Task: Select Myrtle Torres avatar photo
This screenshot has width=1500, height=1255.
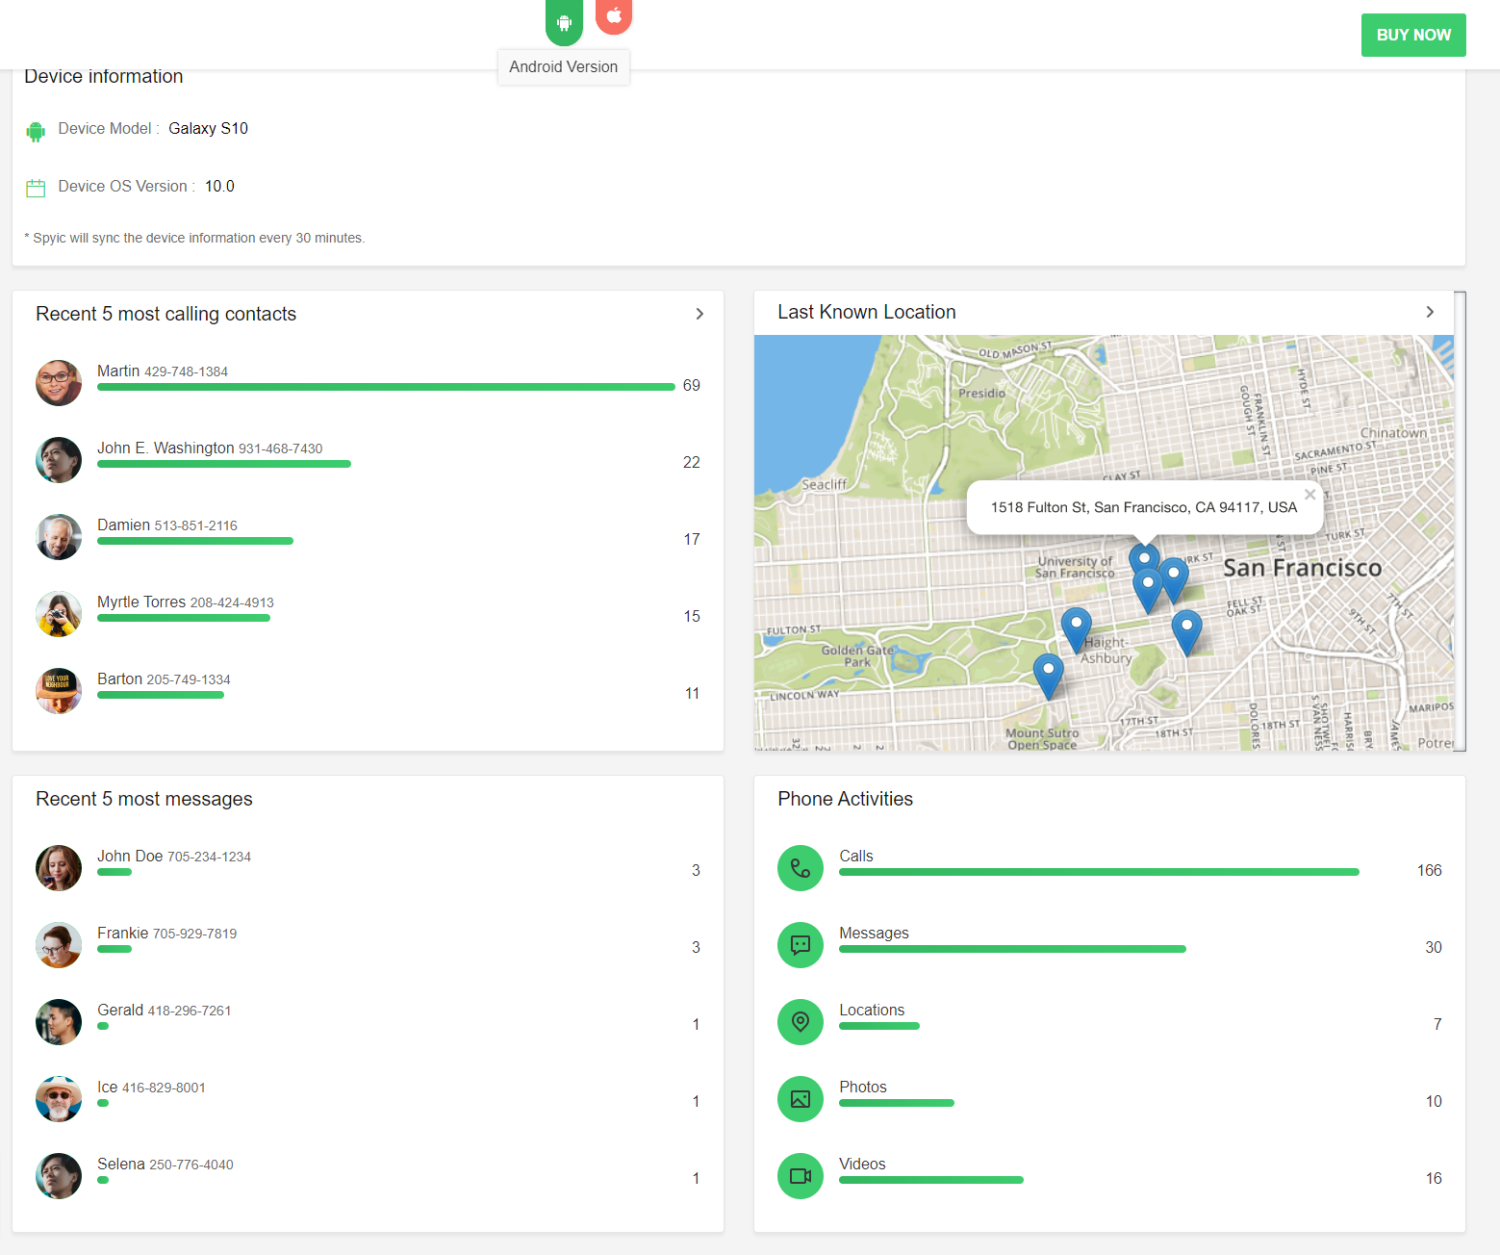Action: (59, 614)
